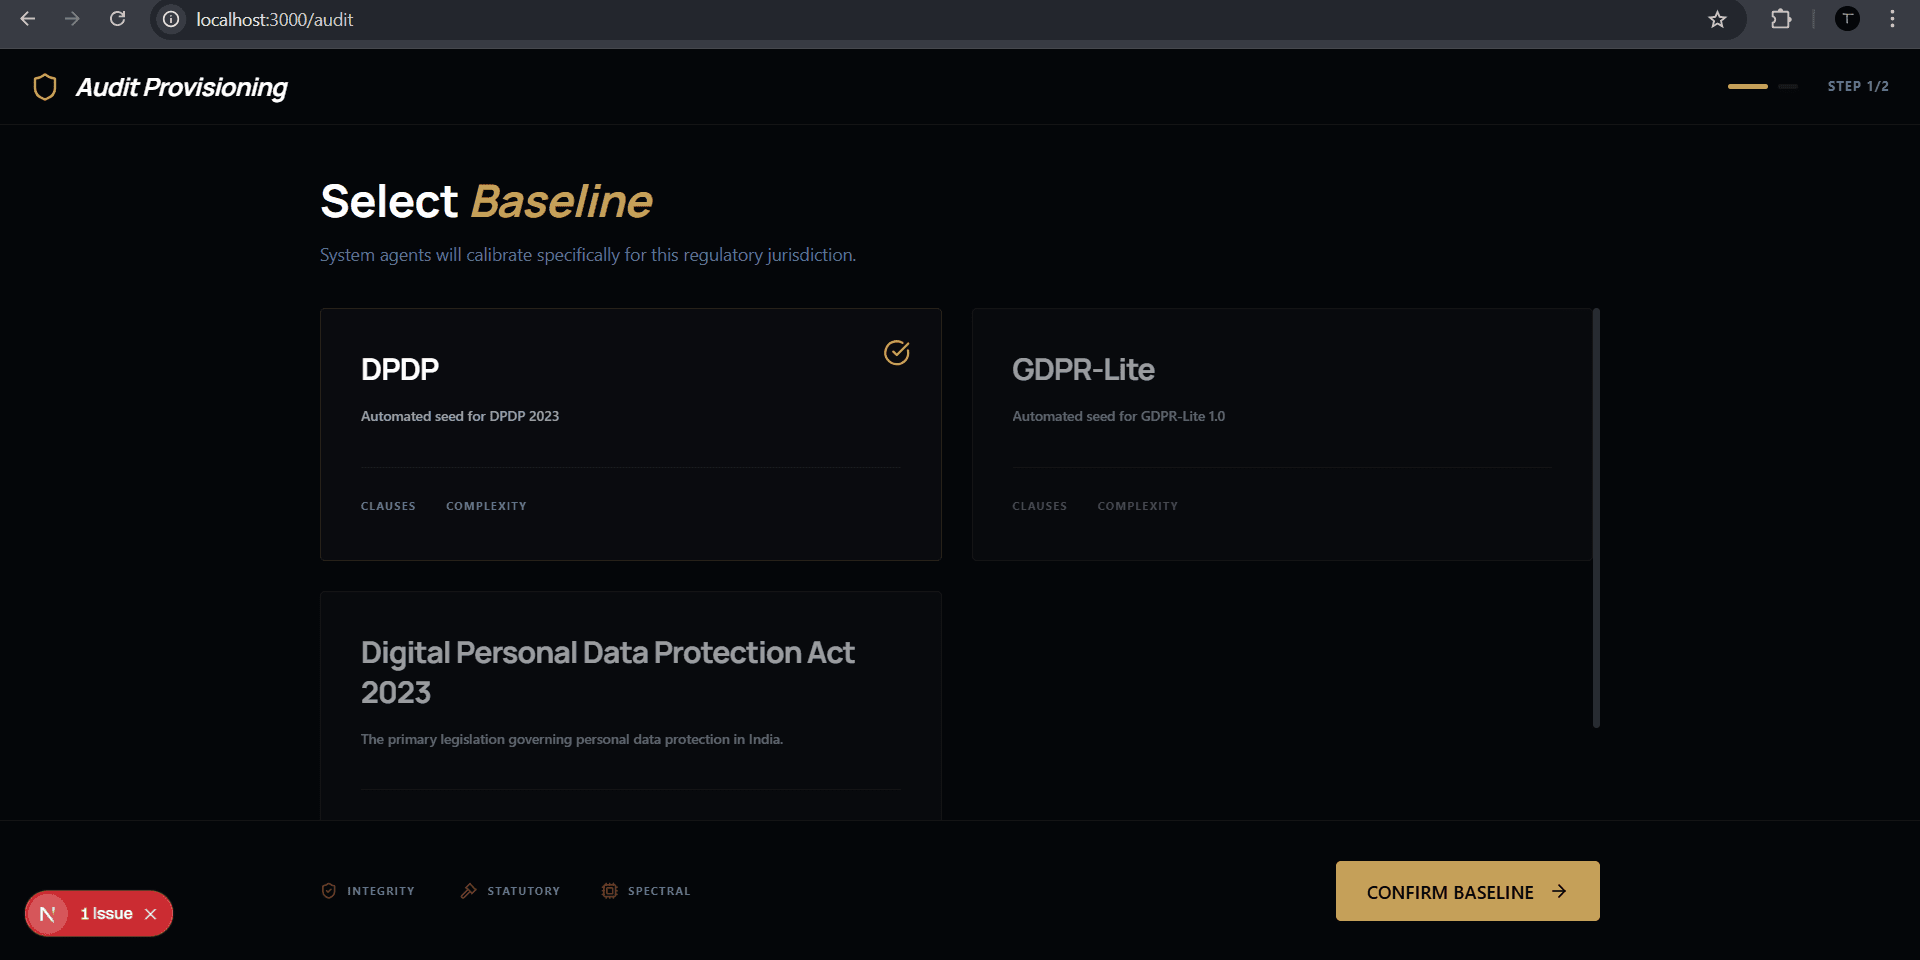Click the shield logo beside Audit Provisioning
The height and width of the screenshot is (960, 1920).
click(x=45, y=87)
